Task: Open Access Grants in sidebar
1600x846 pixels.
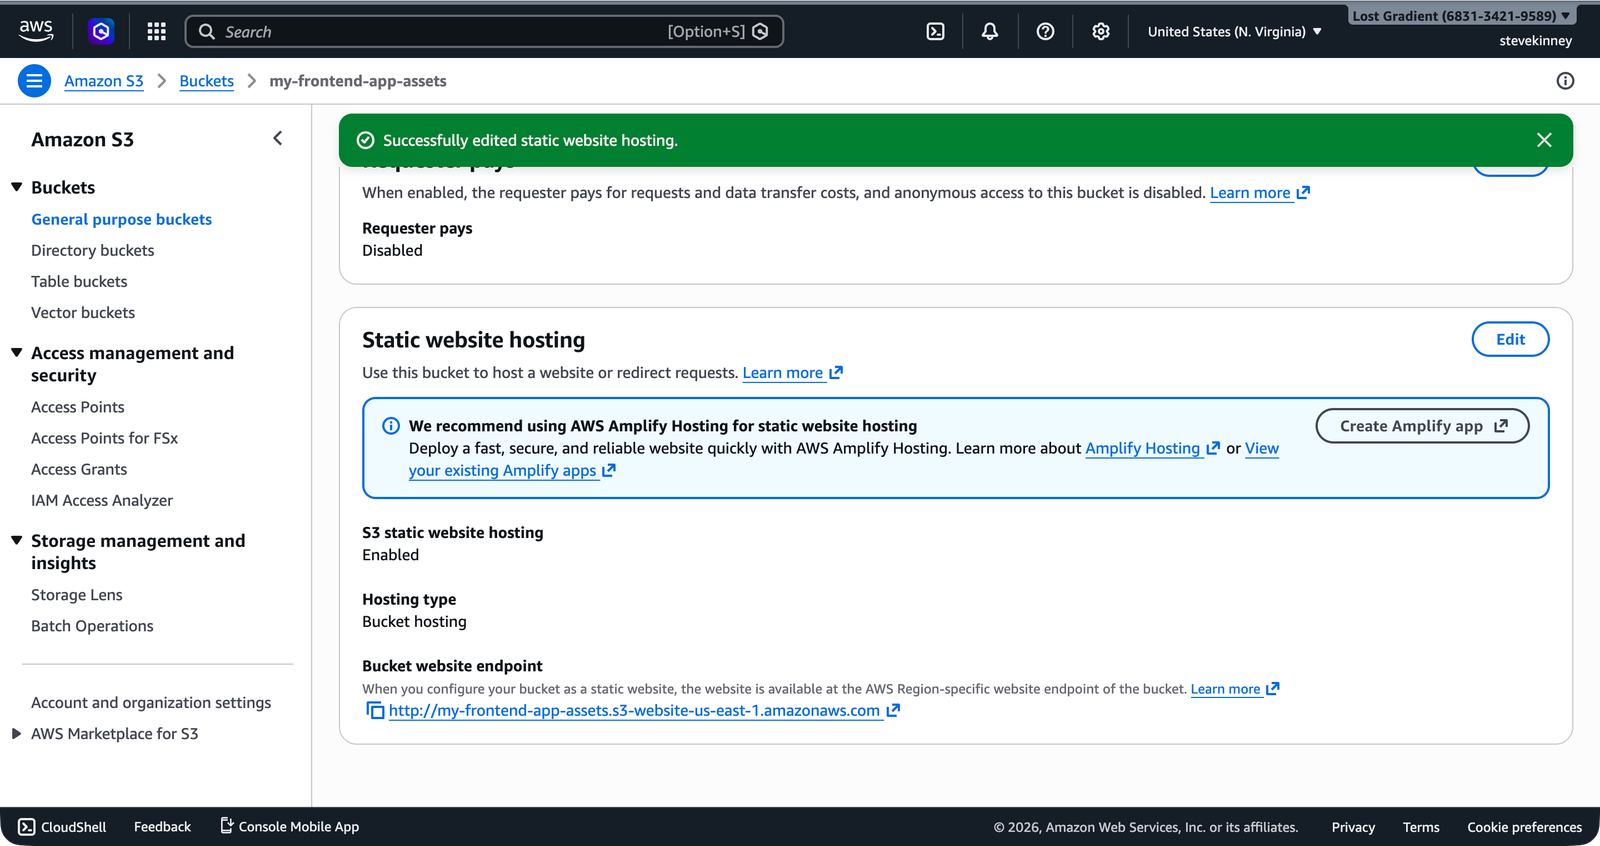Action: [x=79, y=469]
